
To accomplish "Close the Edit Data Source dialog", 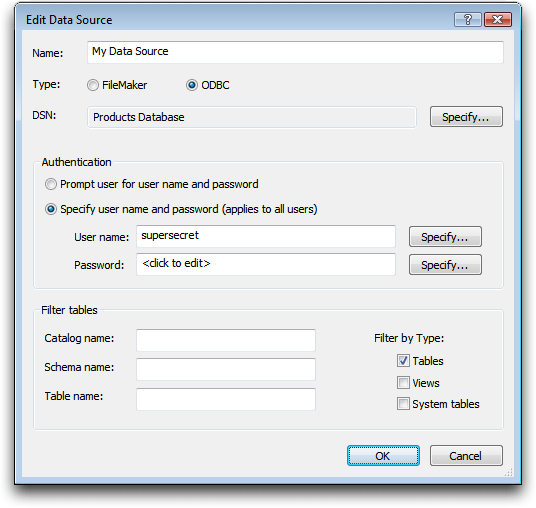I will [498, 19].
